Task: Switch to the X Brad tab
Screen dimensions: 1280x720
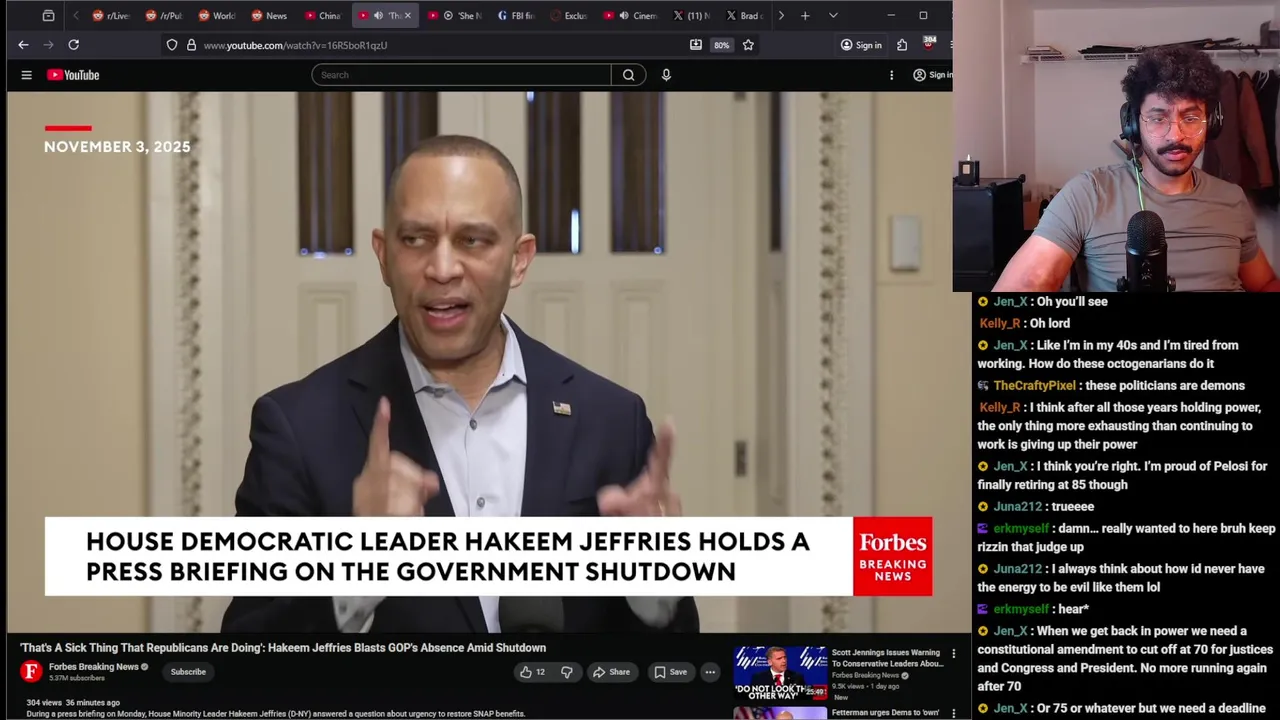Action: click(x=745, y=16)
